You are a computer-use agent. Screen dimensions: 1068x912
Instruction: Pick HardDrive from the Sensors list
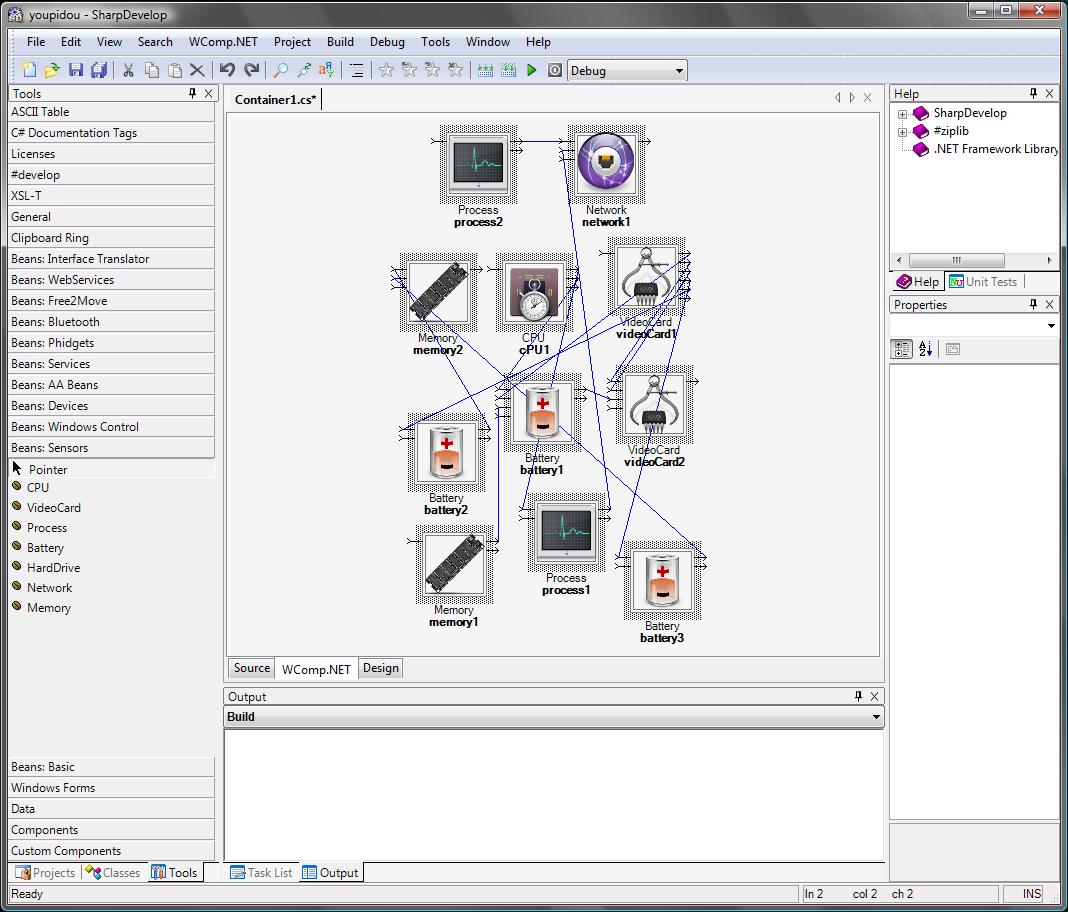pos(53,568)
